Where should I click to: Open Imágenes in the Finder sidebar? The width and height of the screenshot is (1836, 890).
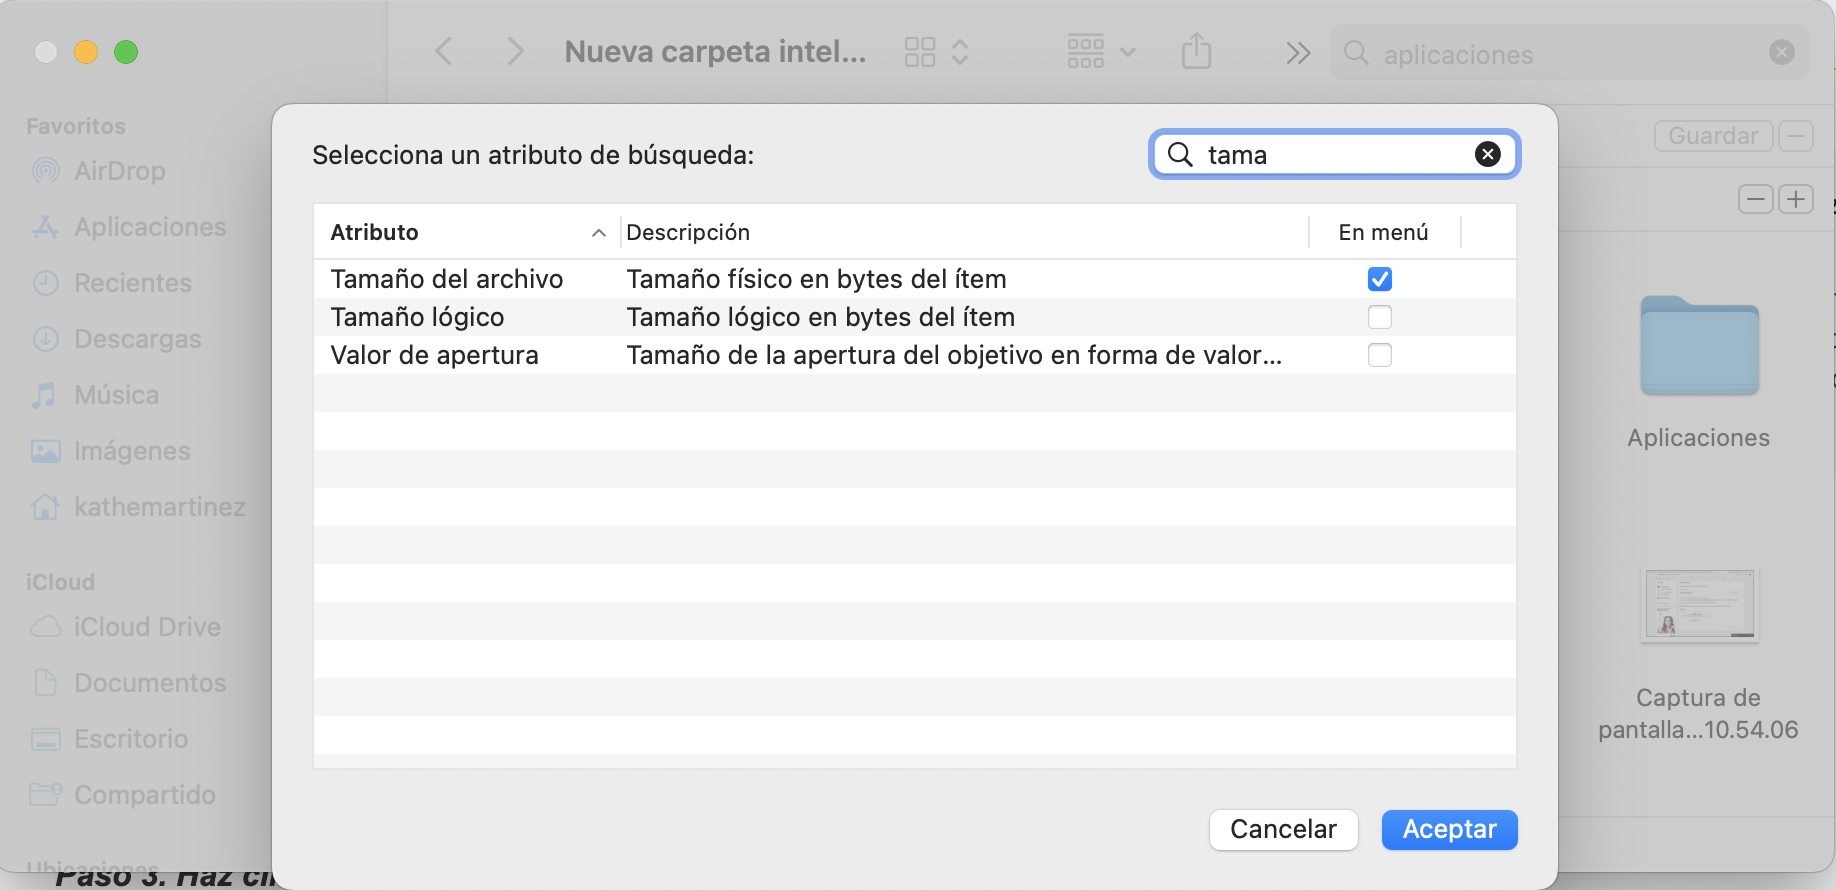click(x=110, y=451)
